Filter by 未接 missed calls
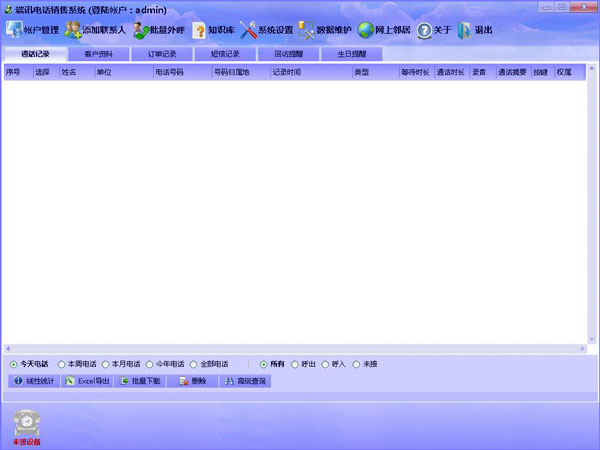Image resolution: width=600 pixels, height=450 pixels. click(356, 364)
